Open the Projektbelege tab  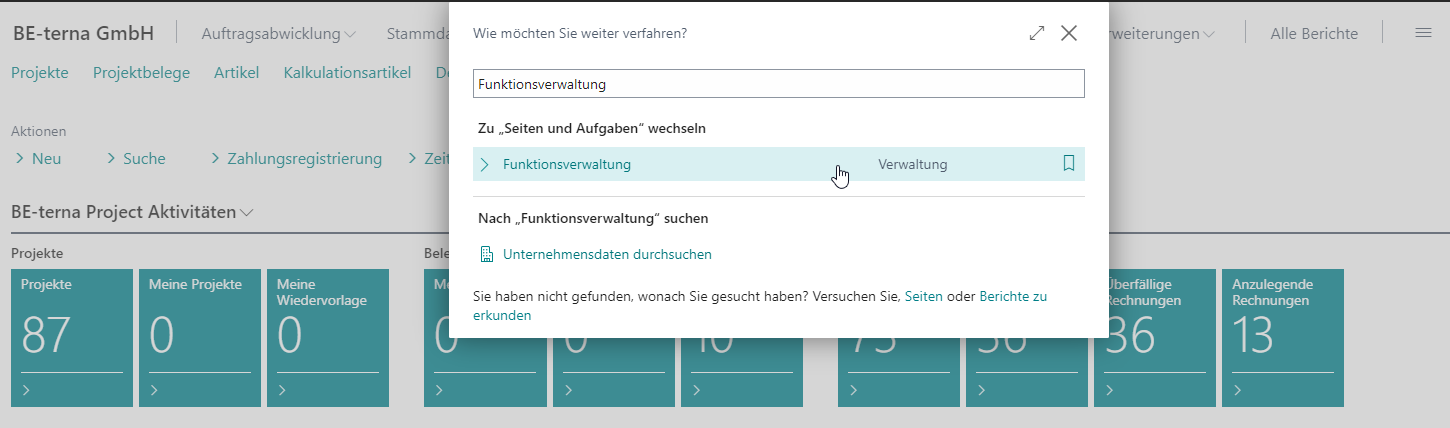(140, 72)
